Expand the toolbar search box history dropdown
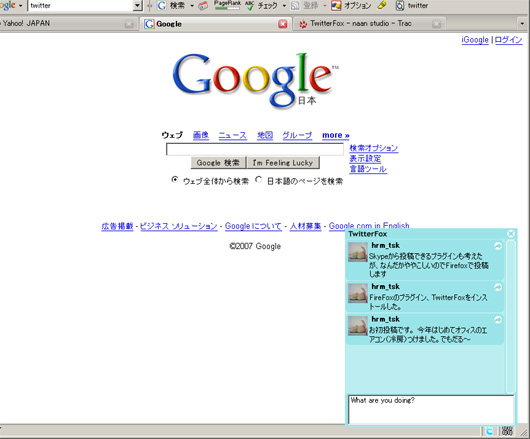Image resolution: width=530 pixels, height=439 pixels. [137, 5]
